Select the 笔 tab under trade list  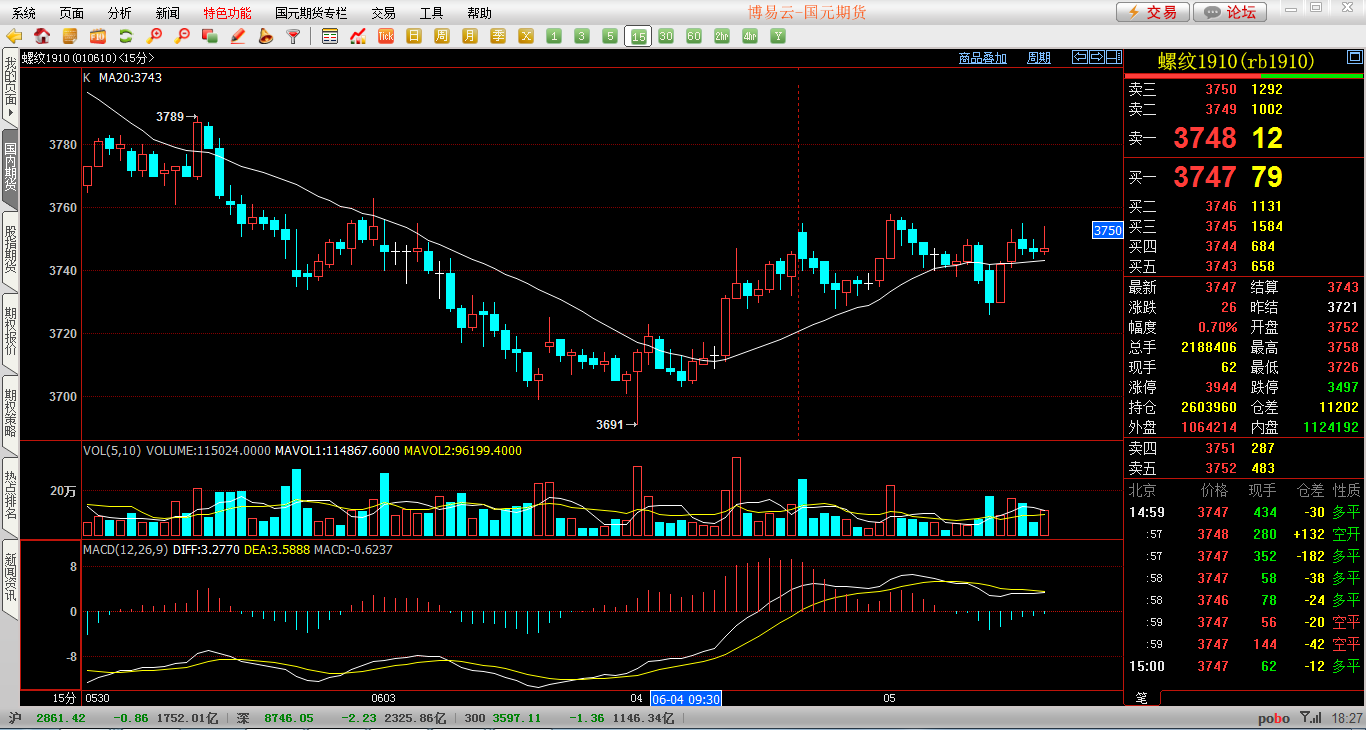pos(1141,697)
